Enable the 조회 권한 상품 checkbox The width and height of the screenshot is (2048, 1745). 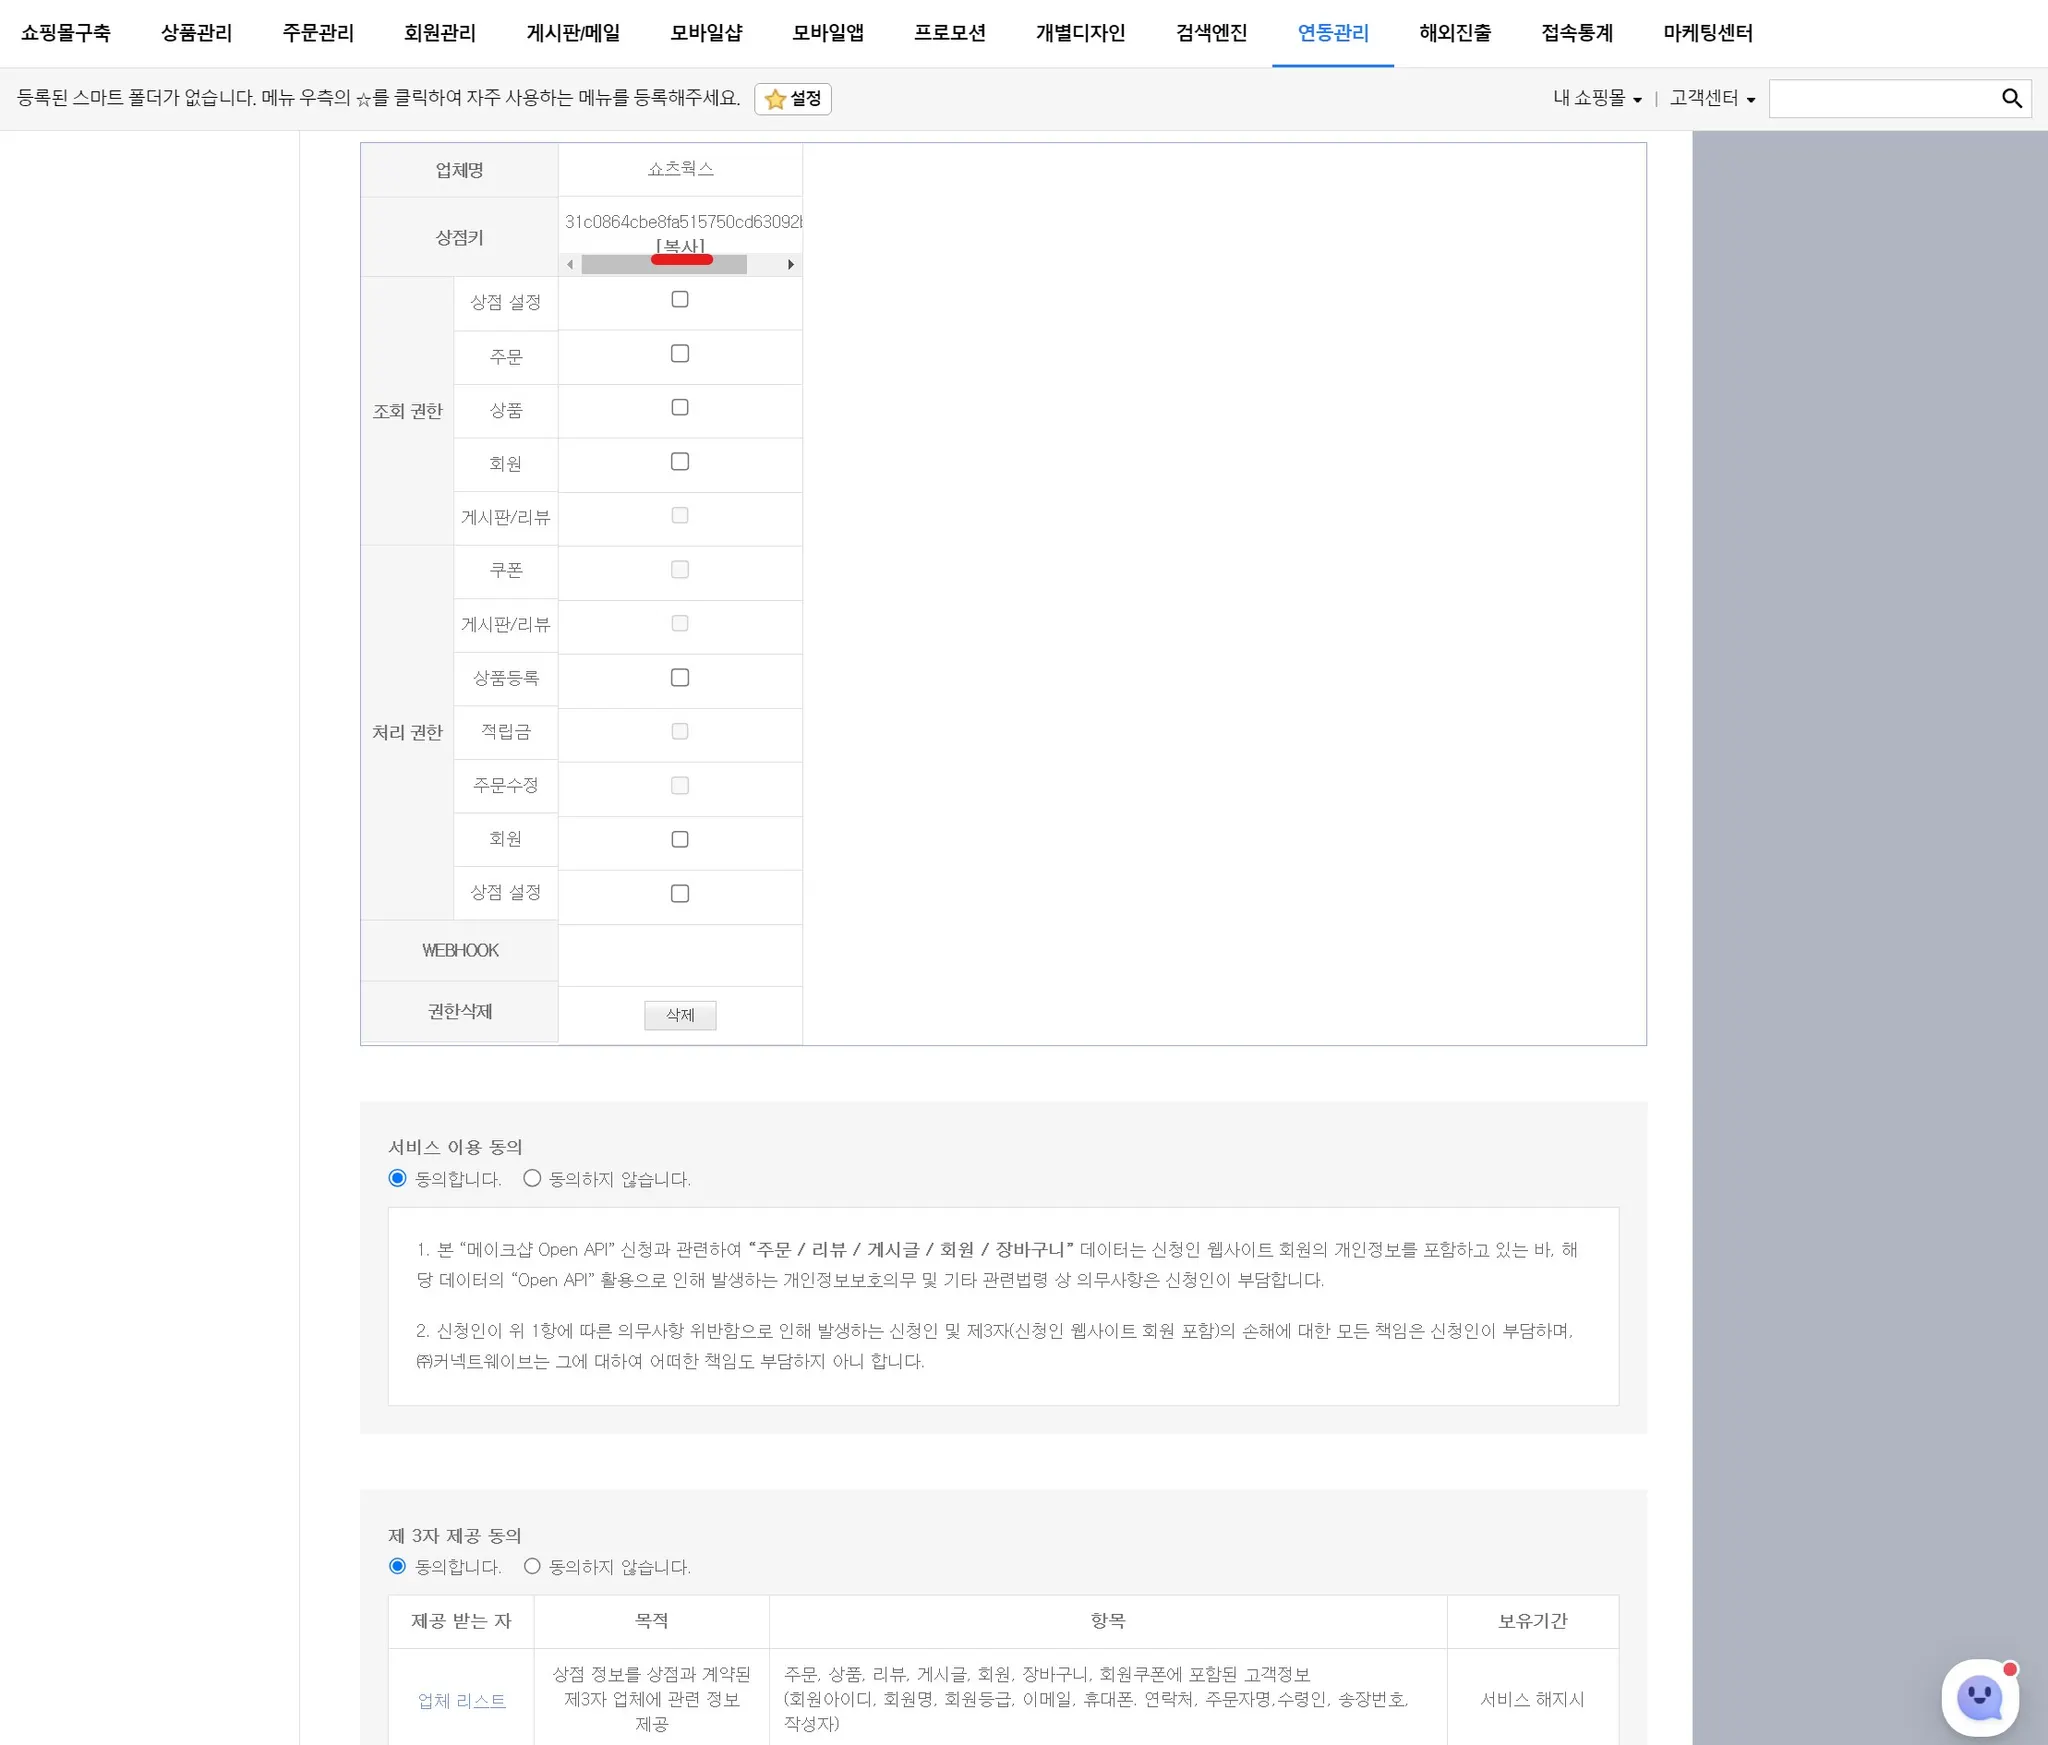(x=680, y=408)
